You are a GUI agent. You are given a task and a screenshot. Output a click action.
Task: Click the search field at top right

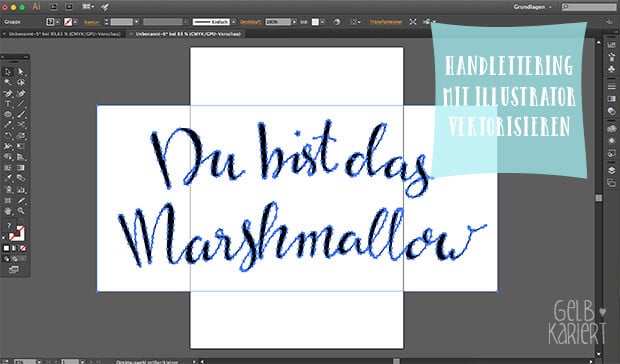(x=589, y=7)
